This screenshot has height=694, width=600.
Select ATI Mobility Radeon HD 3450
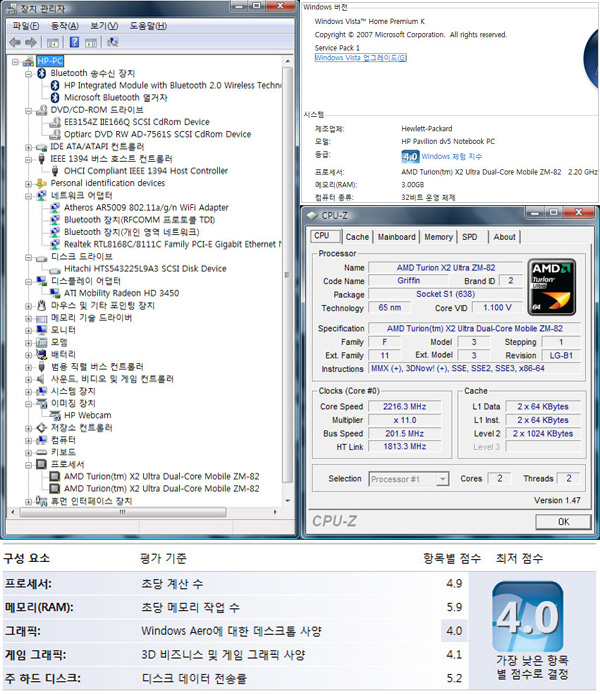pyautogui.click(x=121, y=293)
